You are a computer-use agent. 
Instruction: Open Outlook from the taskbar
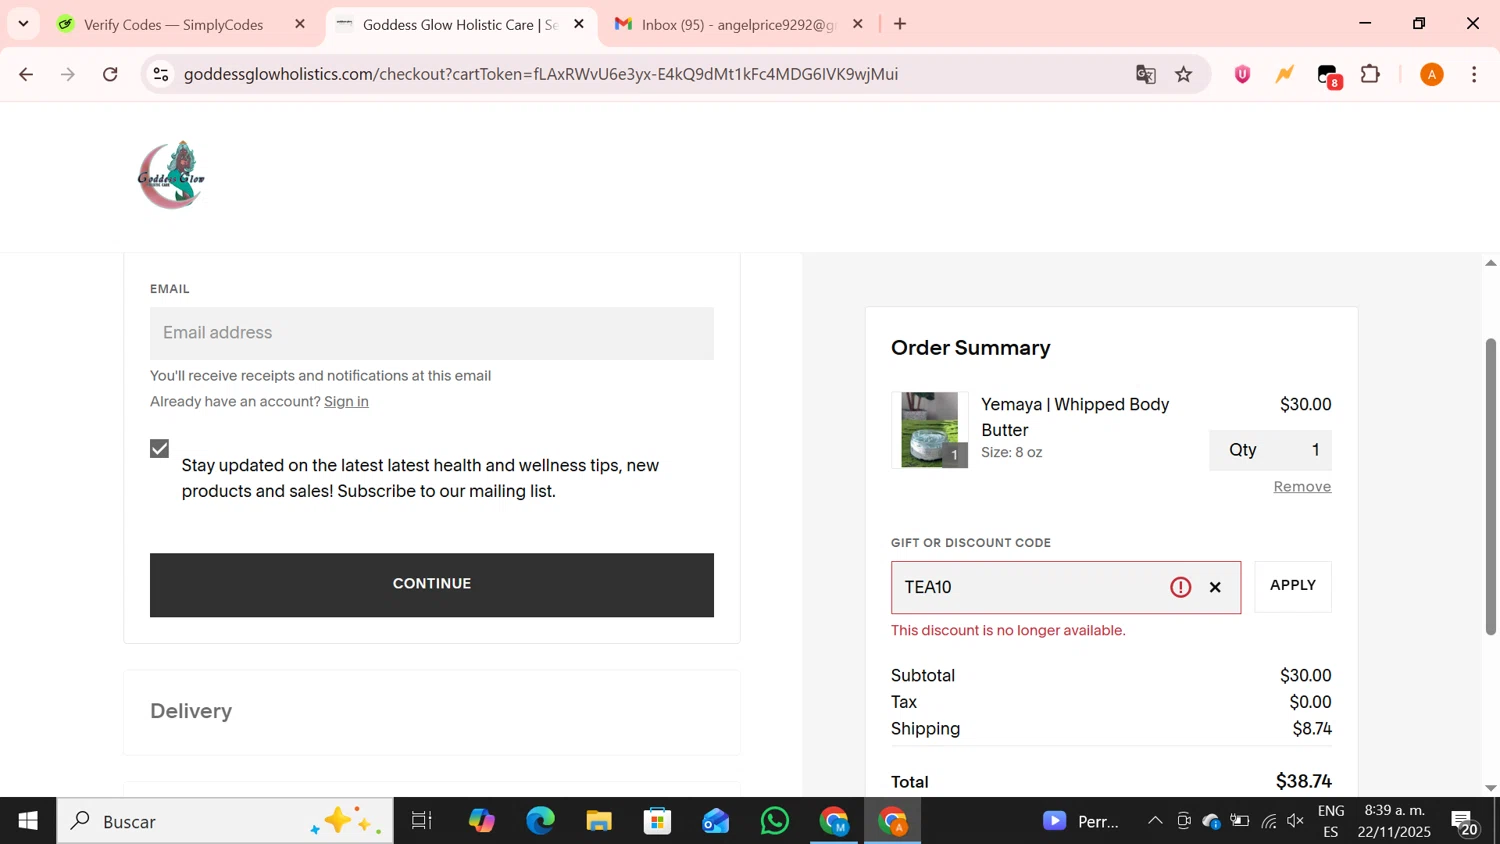coord(716,821)
